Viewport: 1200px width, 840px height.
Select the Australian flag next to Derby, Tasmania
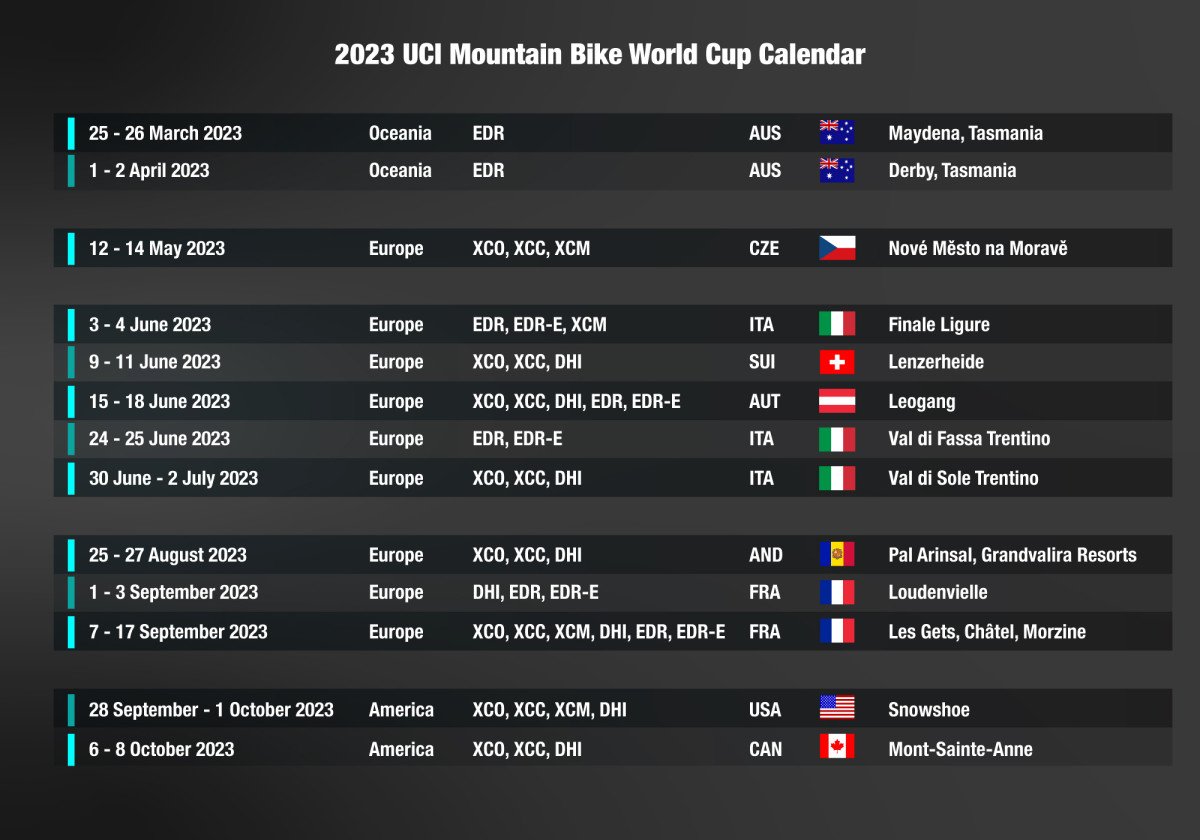click(837, 170)
